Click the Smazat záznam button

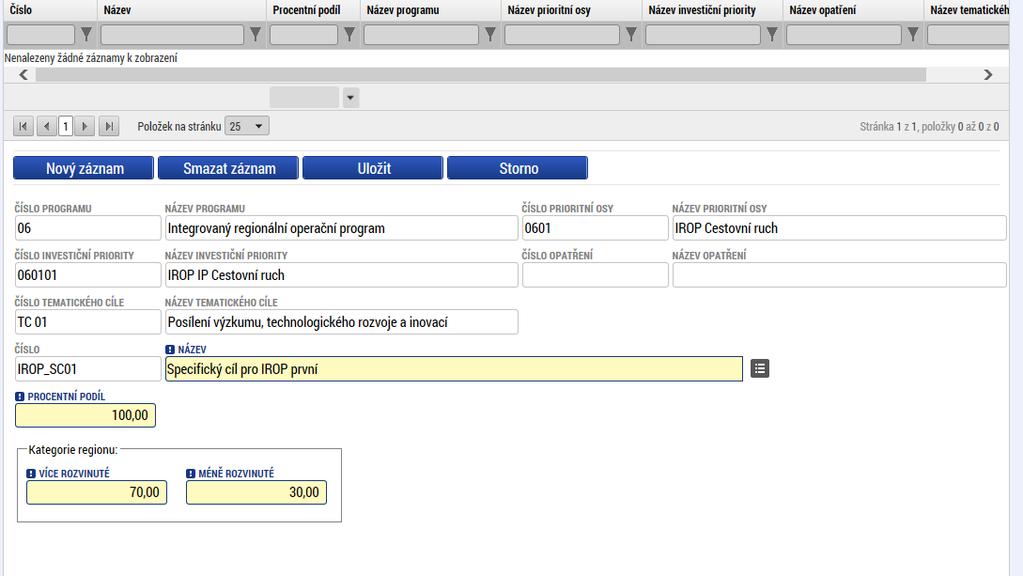[228, 168]
